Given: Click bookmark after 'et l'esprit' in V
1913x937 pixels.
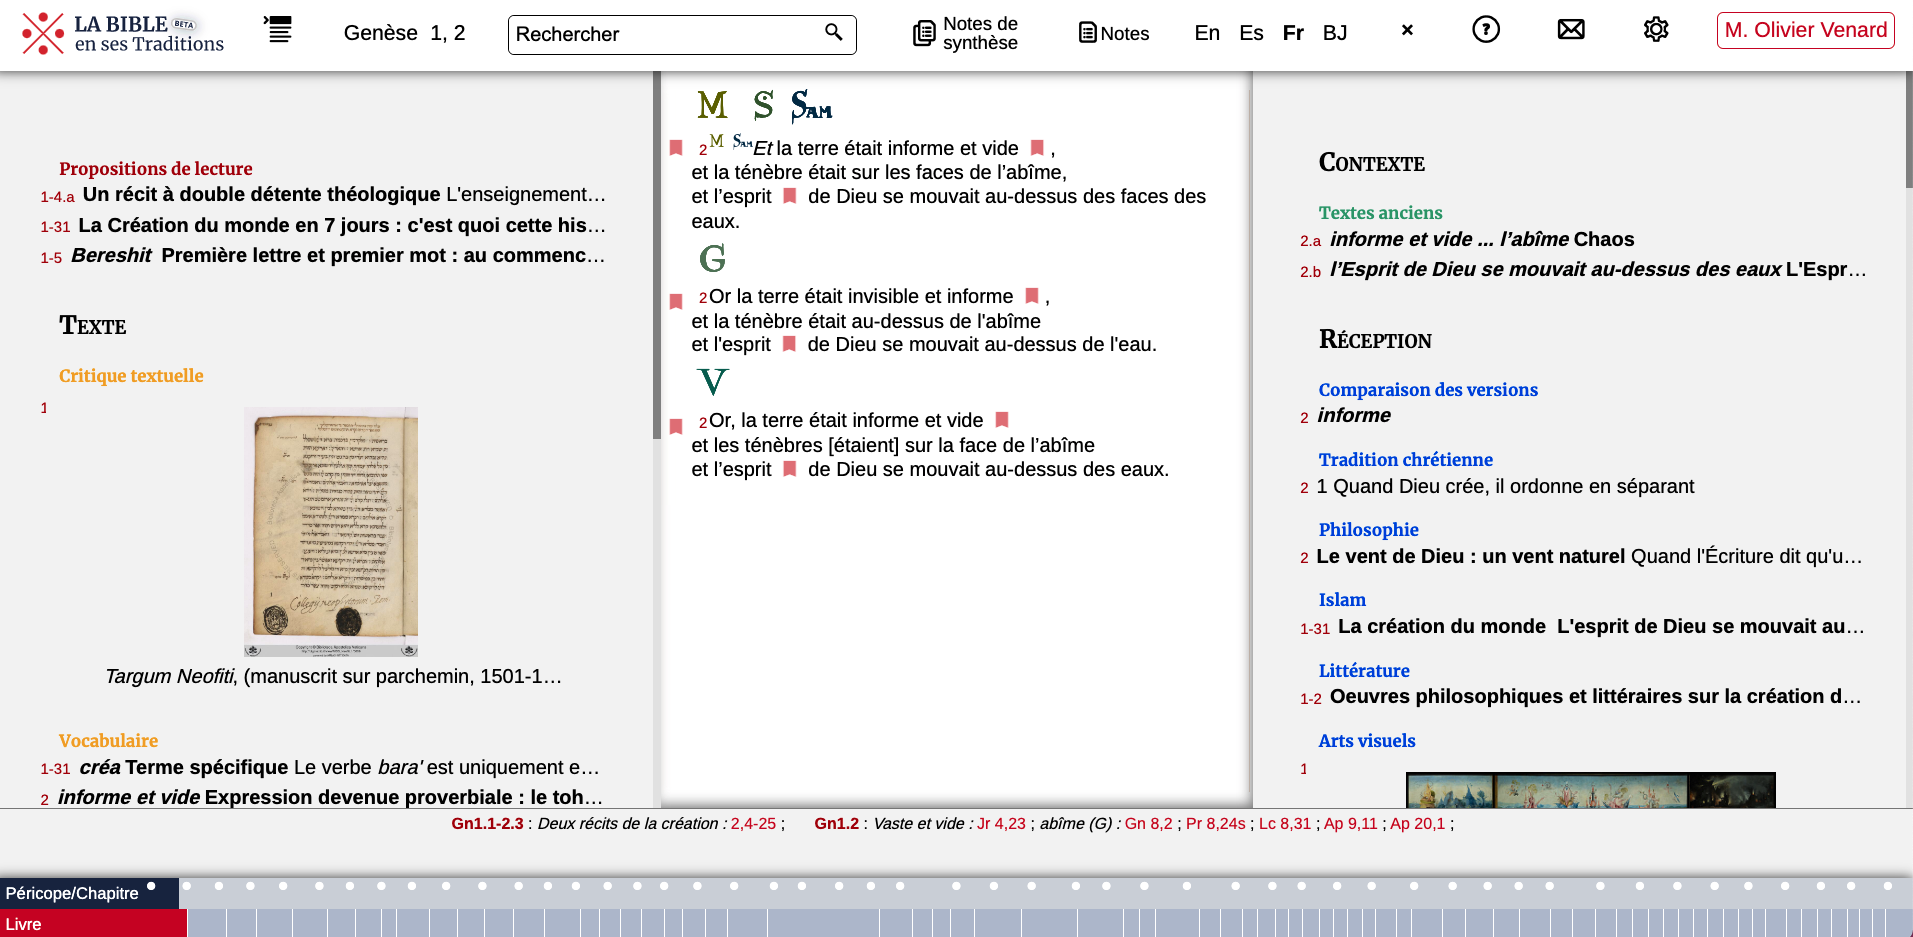Looking at the screenshot, I should pyautogui.click(x=789, y=469).
